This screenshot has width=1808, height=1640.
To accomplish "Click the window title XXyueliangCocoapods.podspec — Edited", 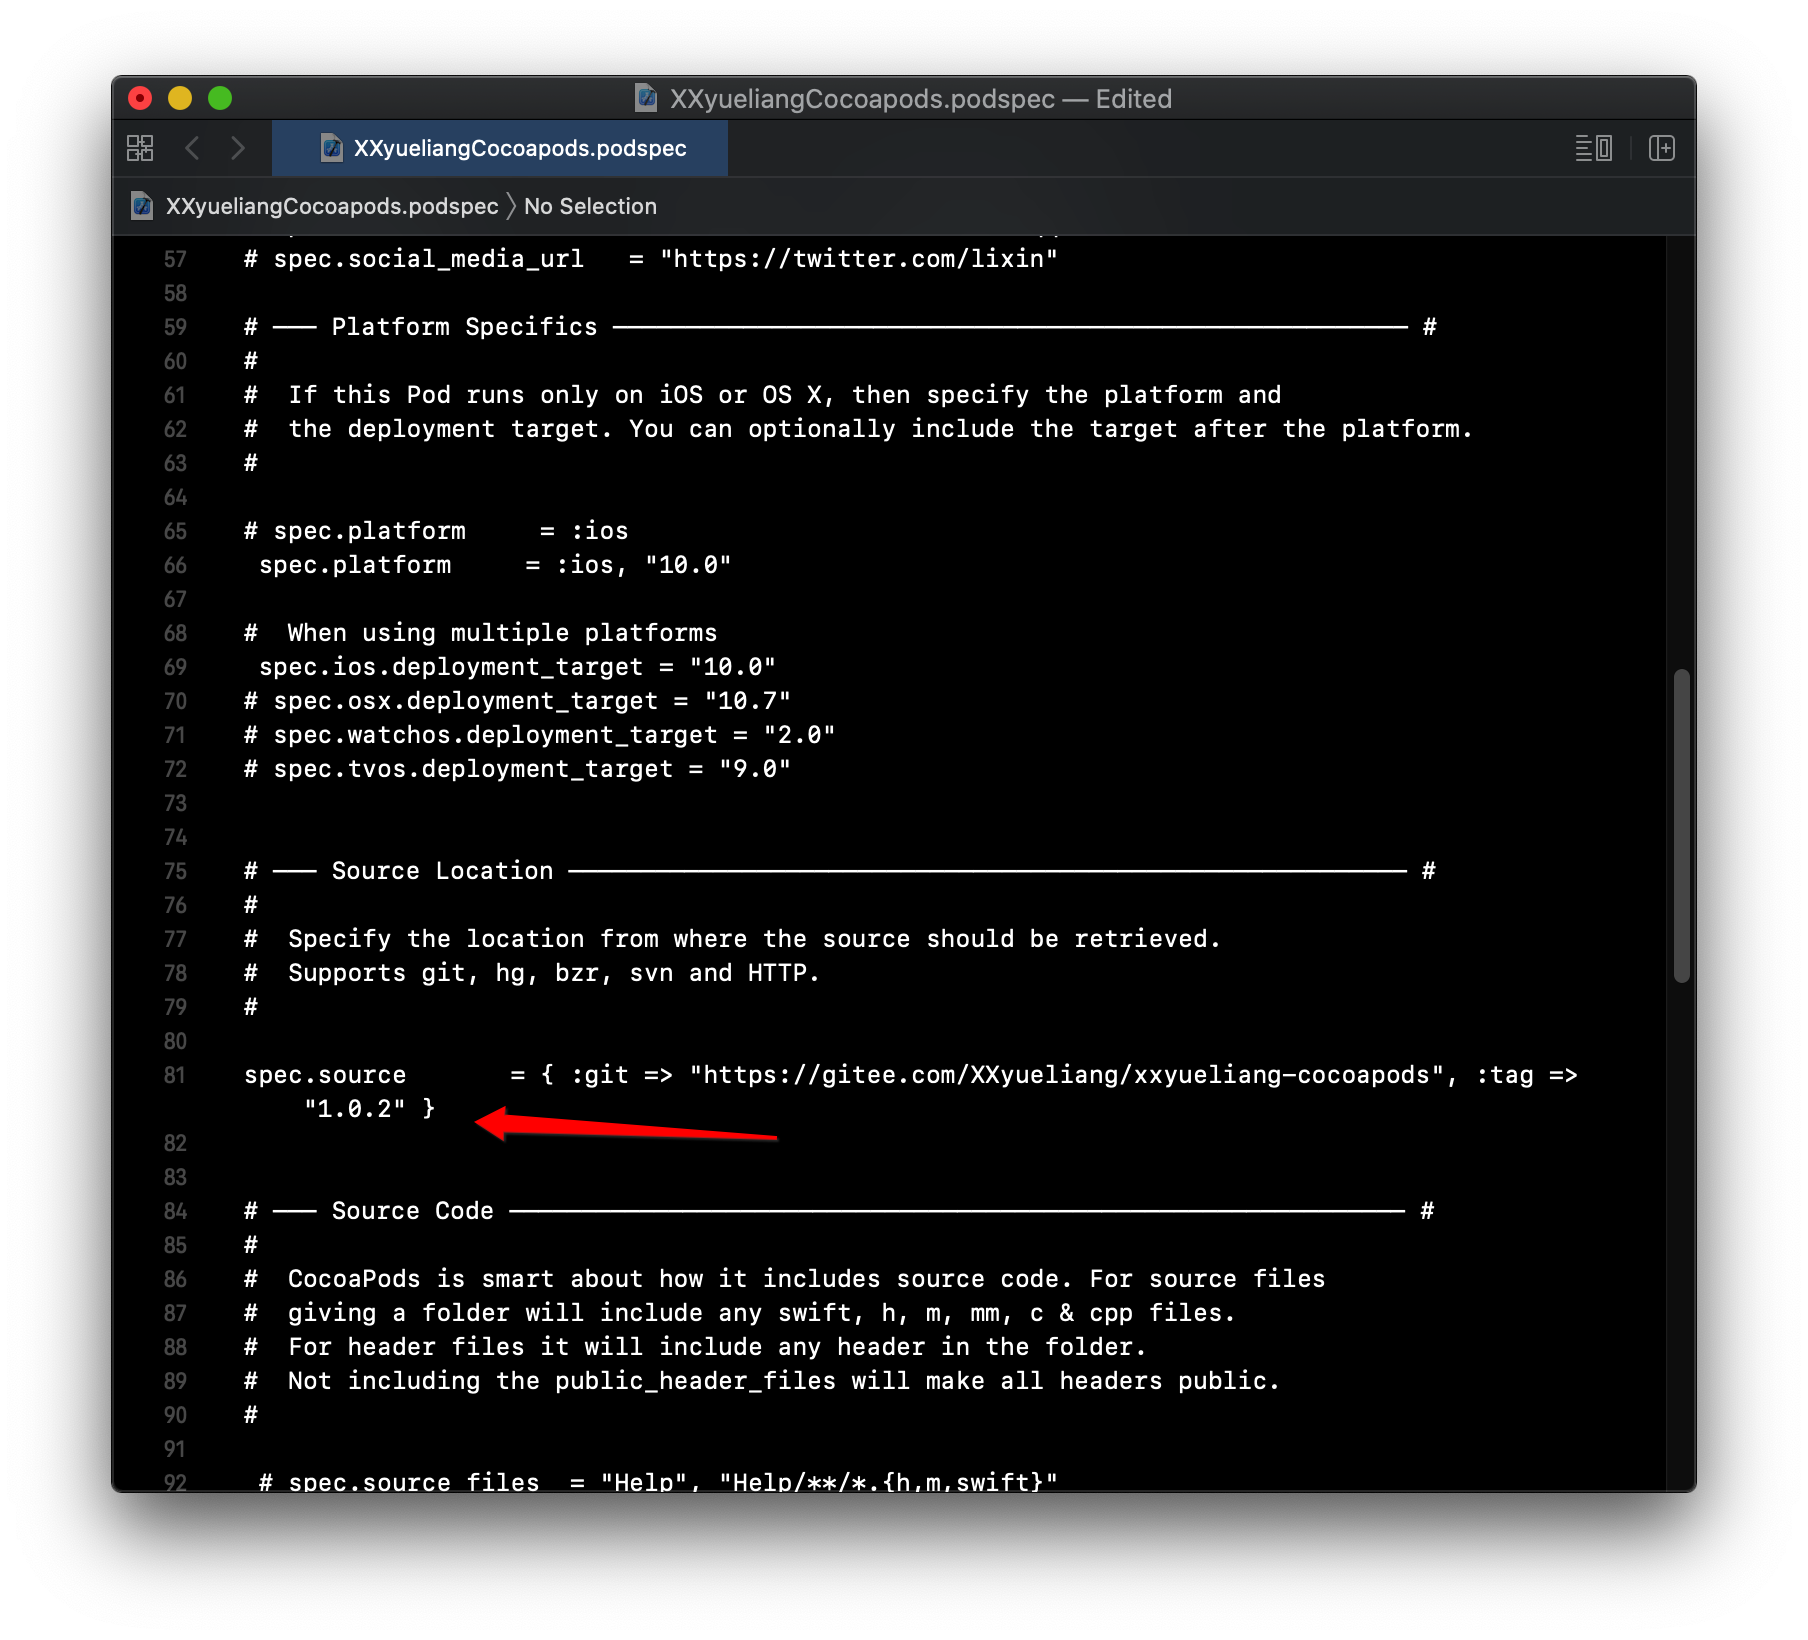I will tap(920, 98).
